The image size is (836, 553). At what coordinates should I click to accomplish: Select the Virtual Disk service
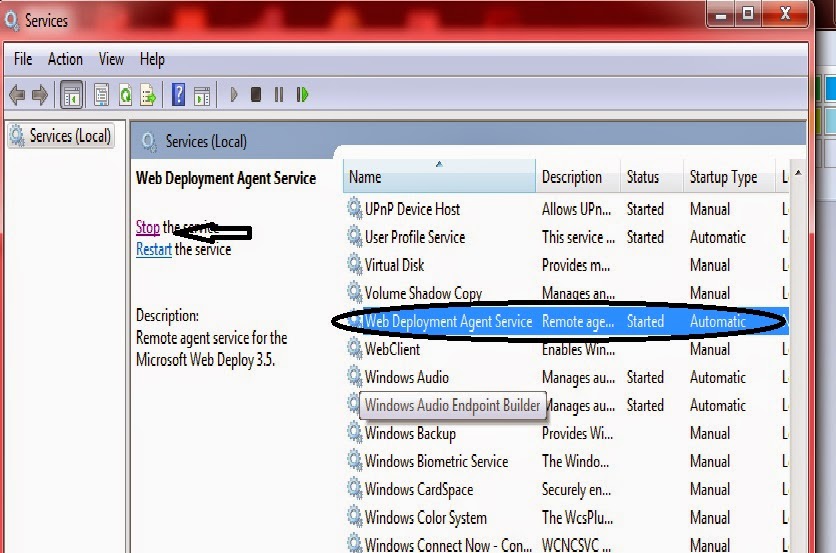click(x=394, y=265)
